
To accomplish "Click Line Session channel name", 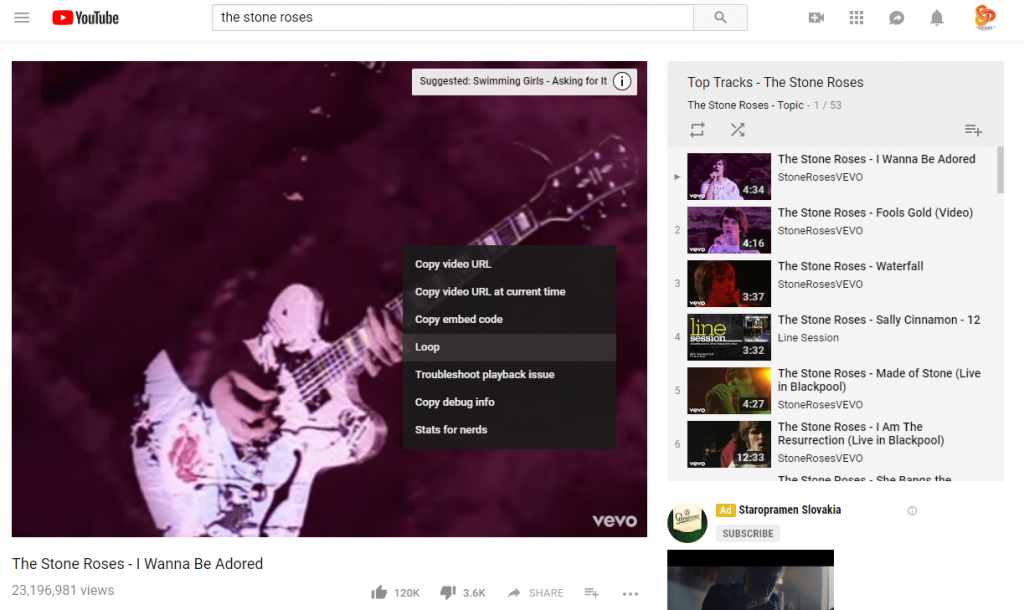I will click(x=808, y=338).
